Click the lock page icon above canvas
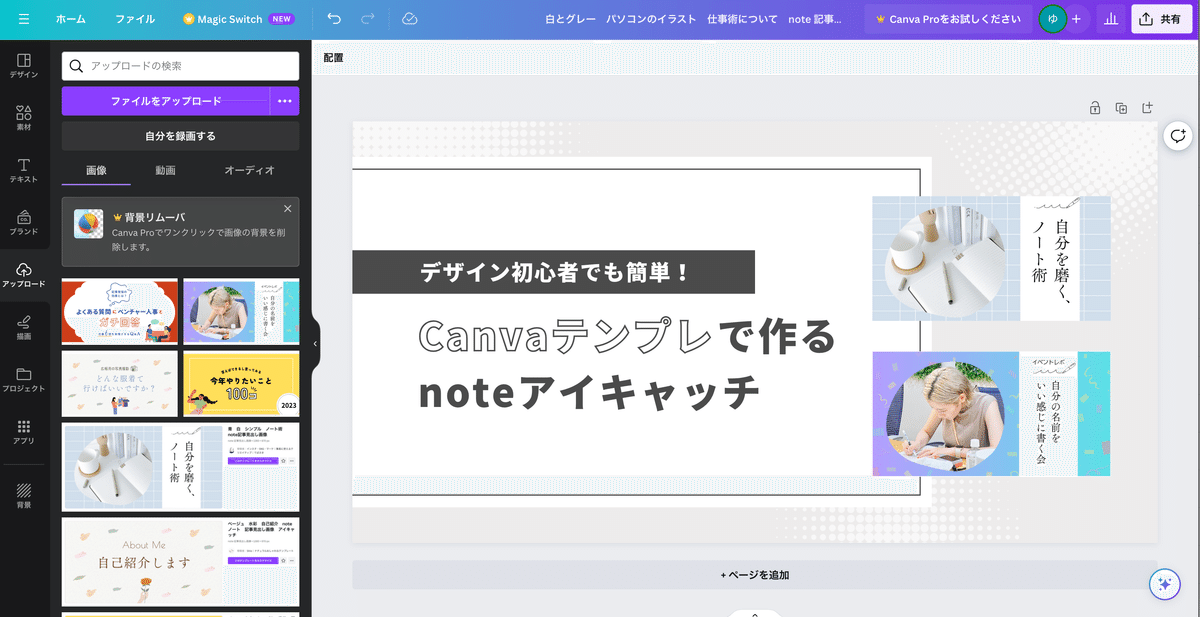Image resolution: width=1200 pixels, height=617 pixels. [x=1095, y=107]
